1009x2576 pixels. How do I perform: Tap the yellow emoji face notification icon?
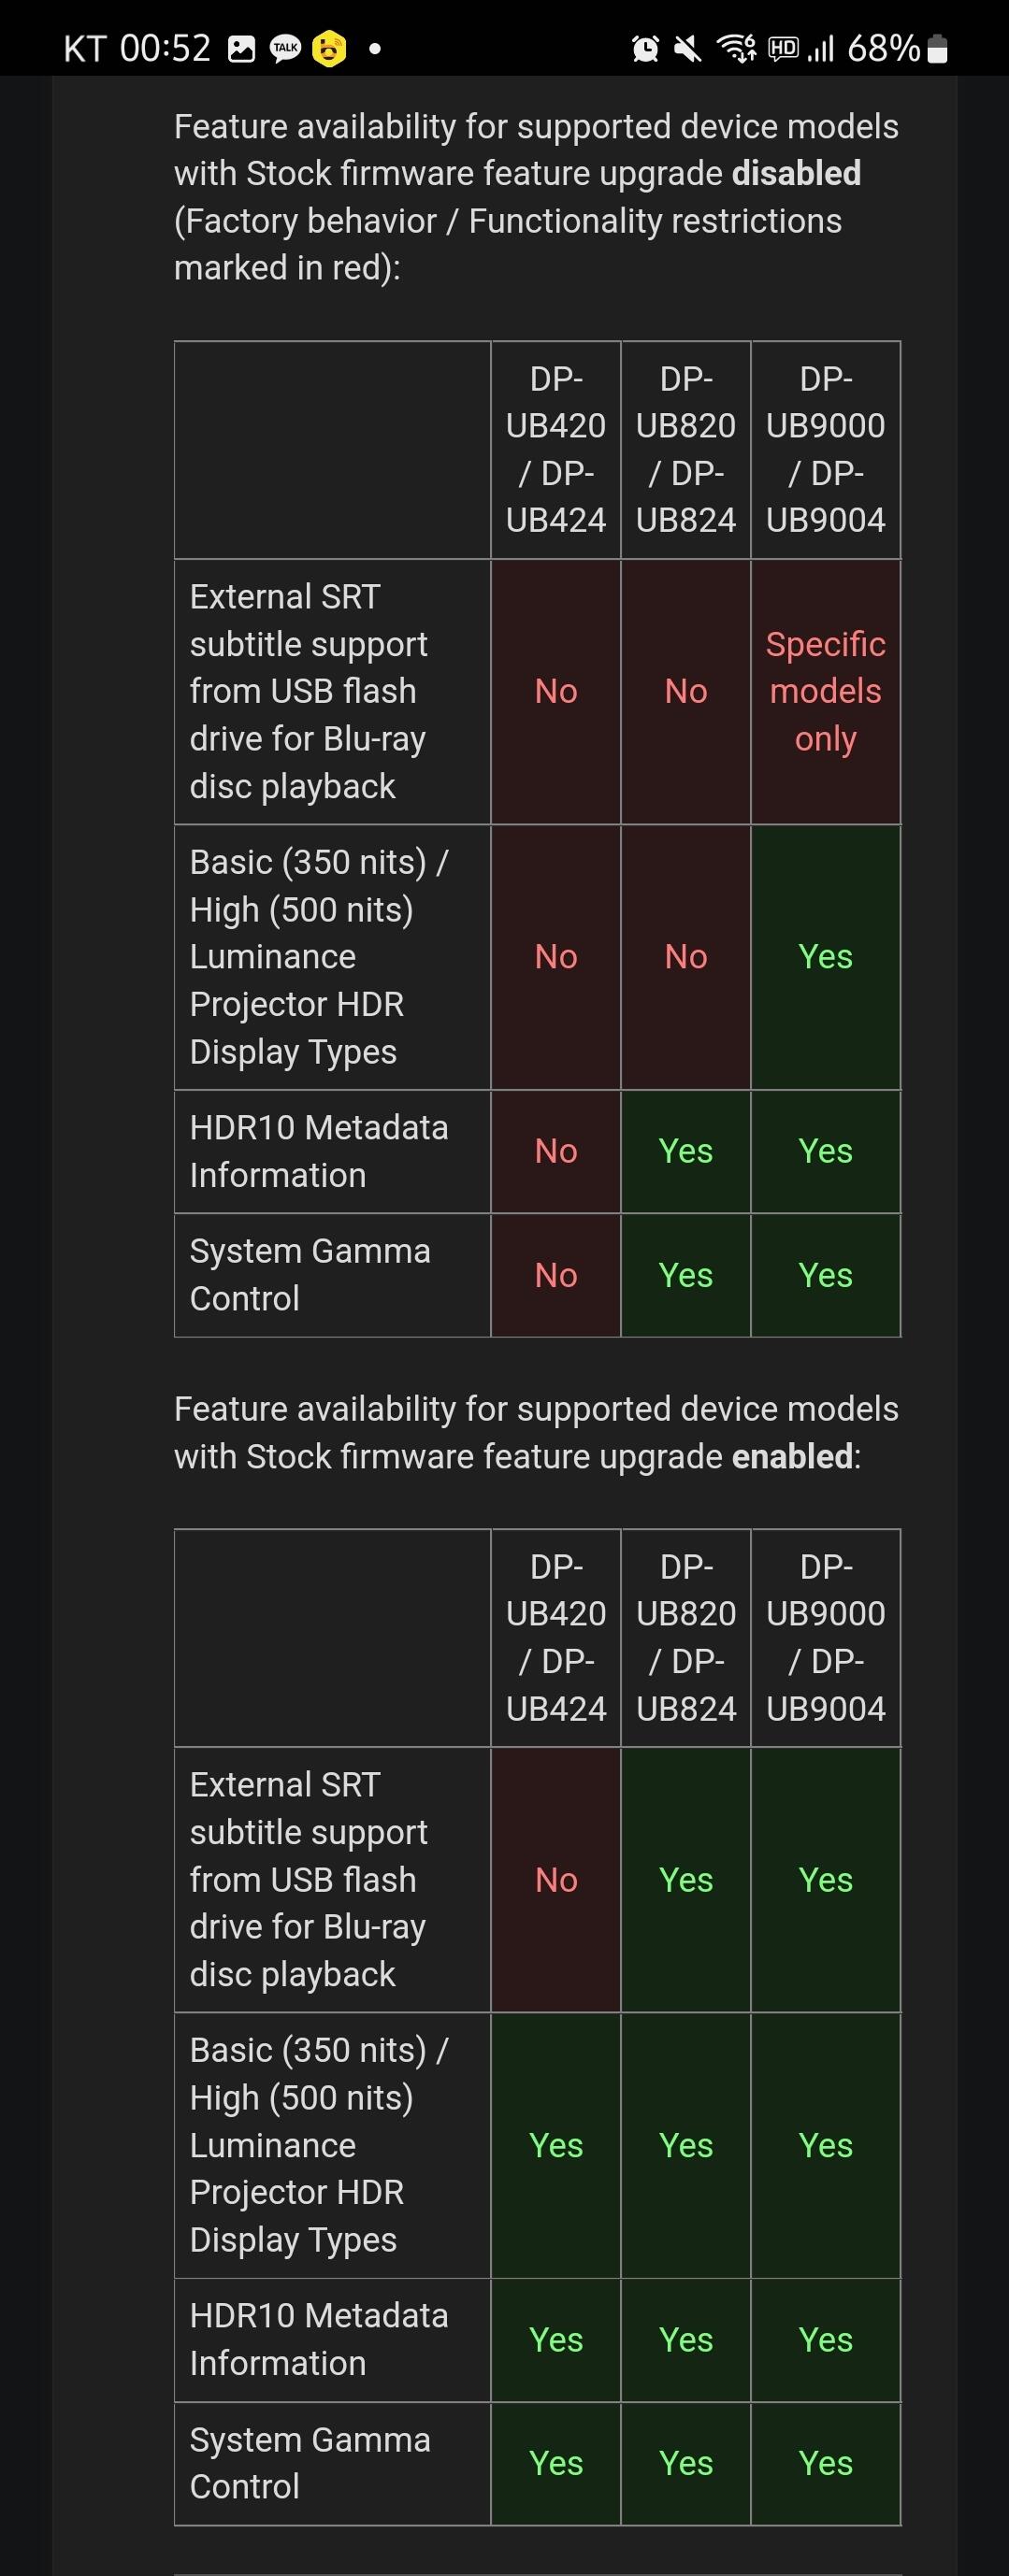(328, 48)
